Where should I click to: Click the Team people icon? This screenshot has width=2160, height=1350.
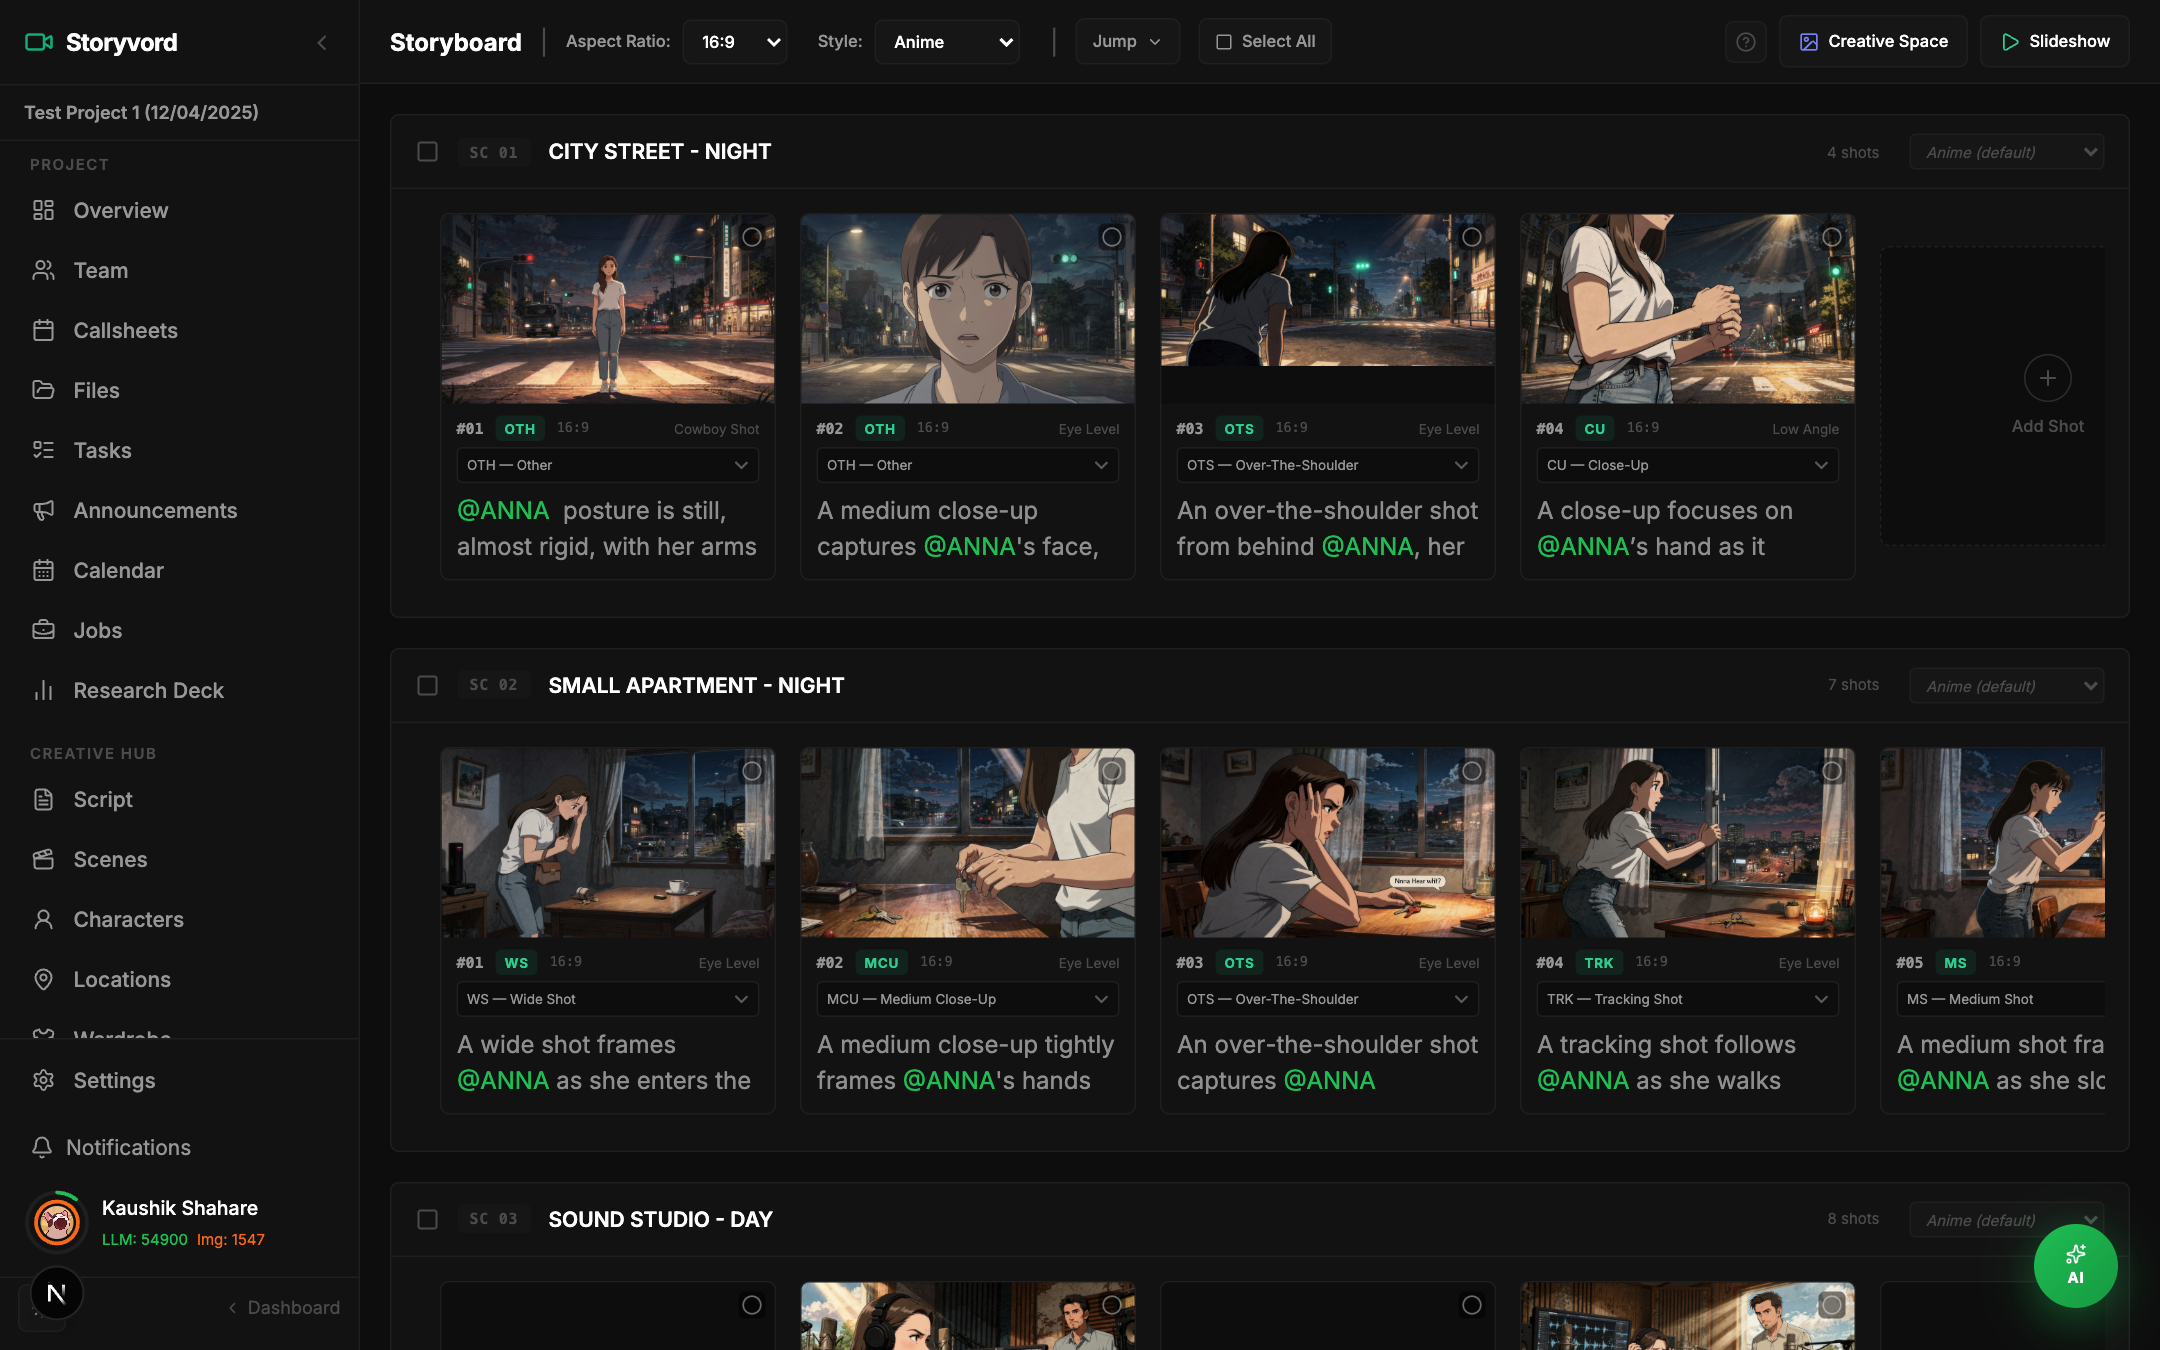tap(43, 270)
